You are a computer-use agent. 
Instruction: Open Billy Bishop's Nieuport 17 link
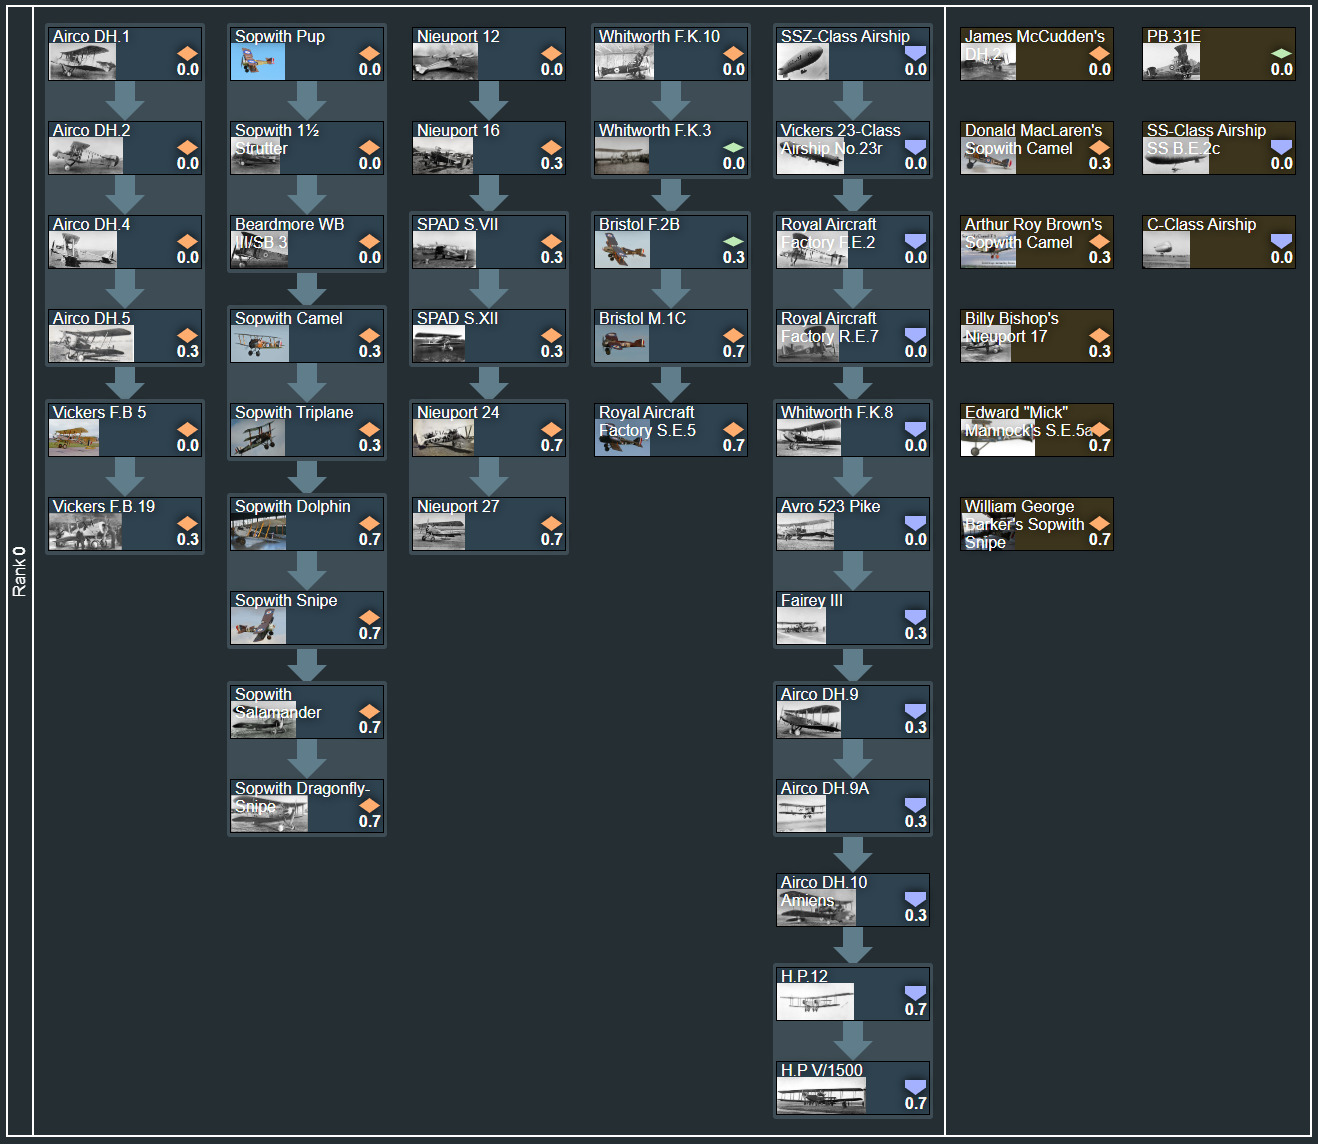[x=1011, y=327]
